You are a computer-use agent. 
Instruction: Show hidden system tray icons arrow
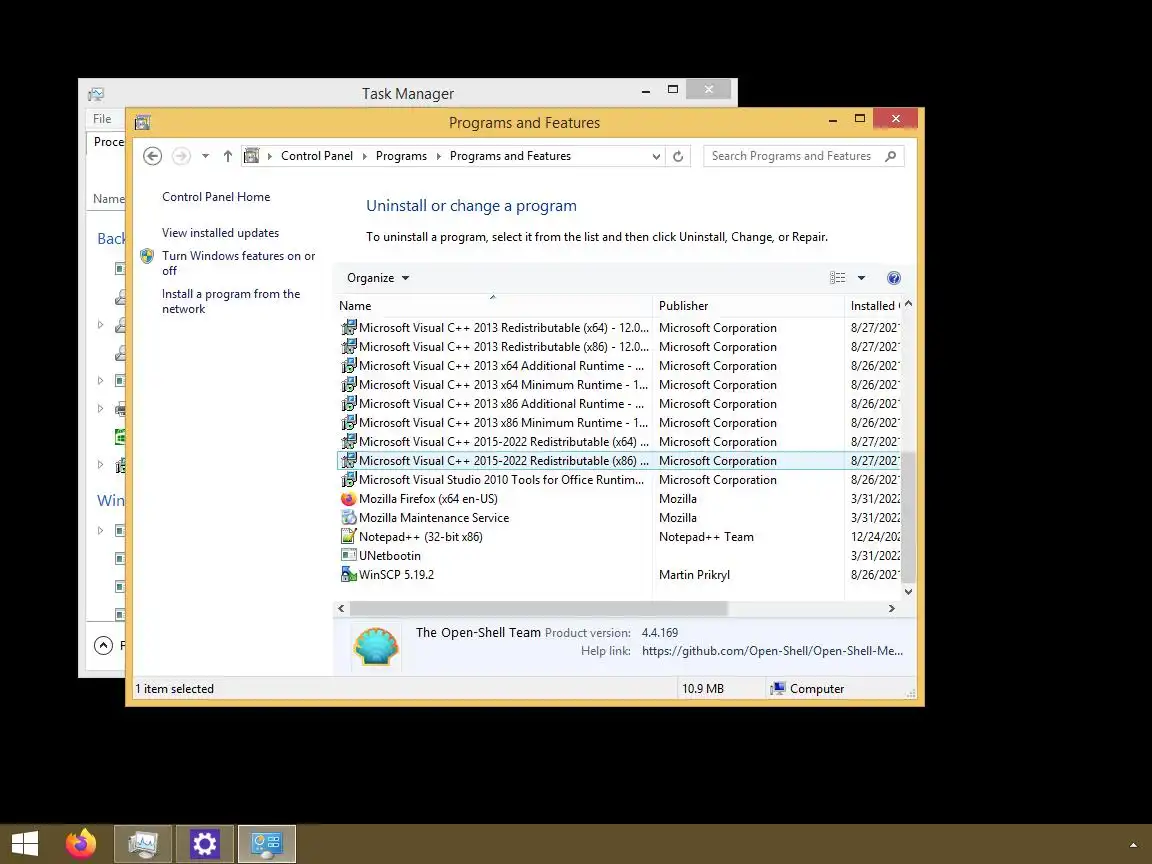click(1133, 846)
